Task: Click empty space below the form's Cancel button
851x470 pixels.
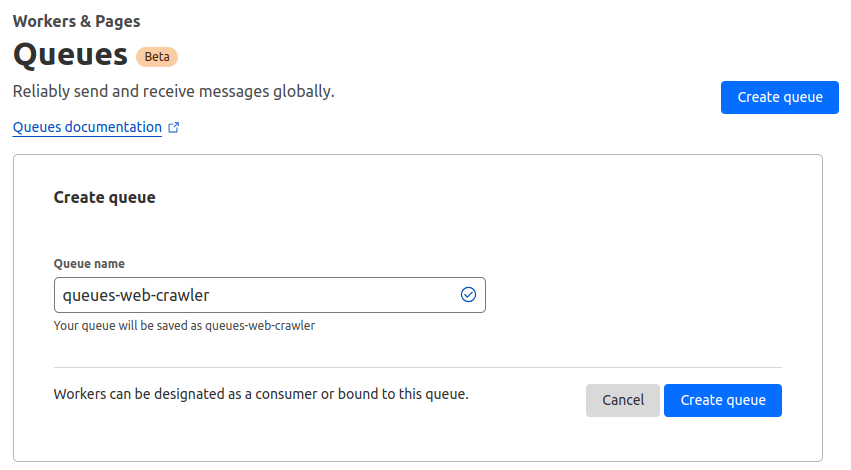Action: point(622,438)
